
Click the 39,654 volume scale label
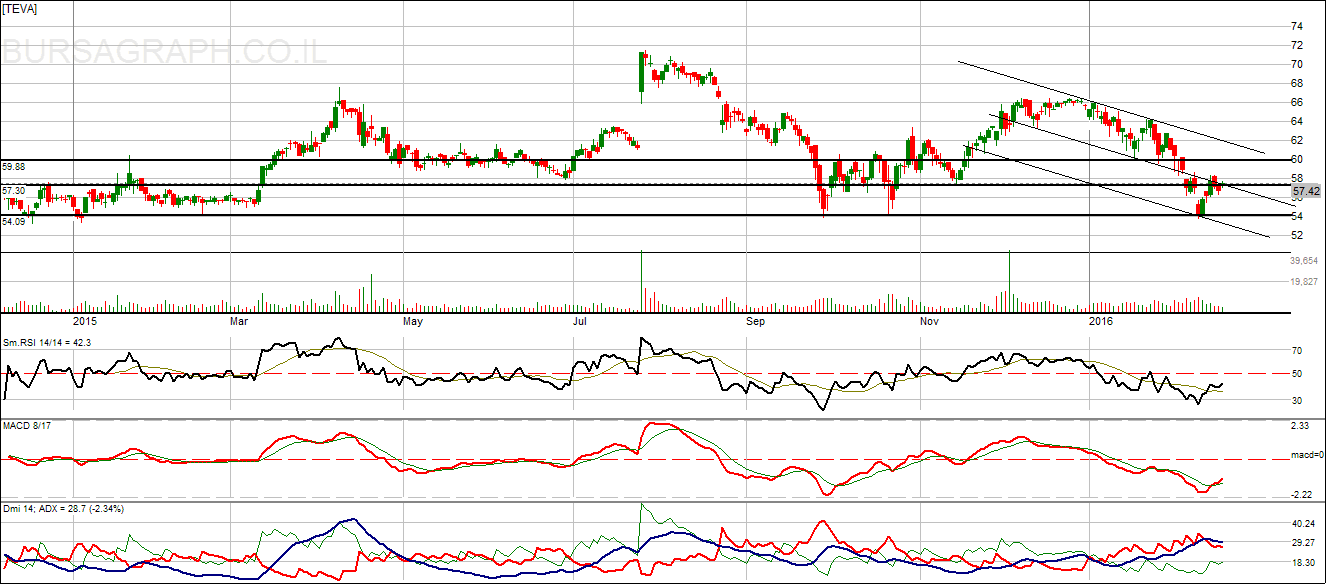point(1305,260)
